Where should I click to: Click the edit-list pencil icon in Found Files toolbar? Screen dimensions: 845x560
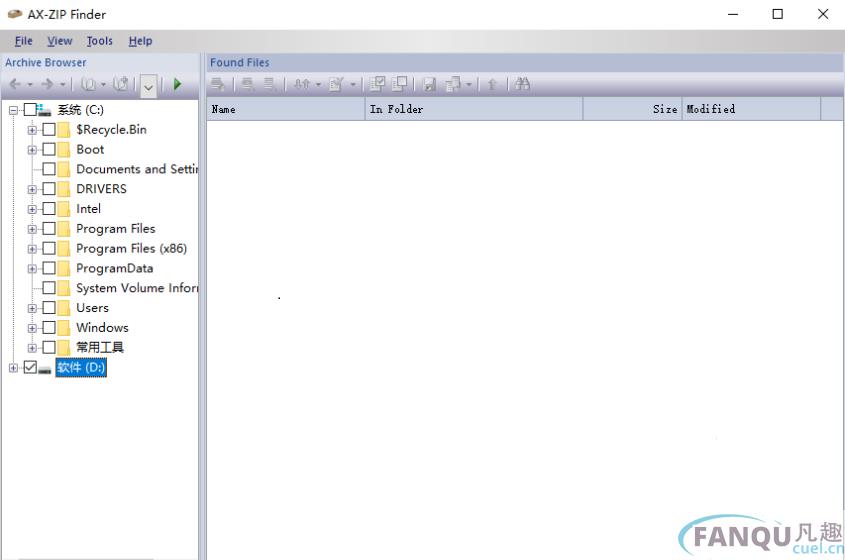[x=336, y=84]
